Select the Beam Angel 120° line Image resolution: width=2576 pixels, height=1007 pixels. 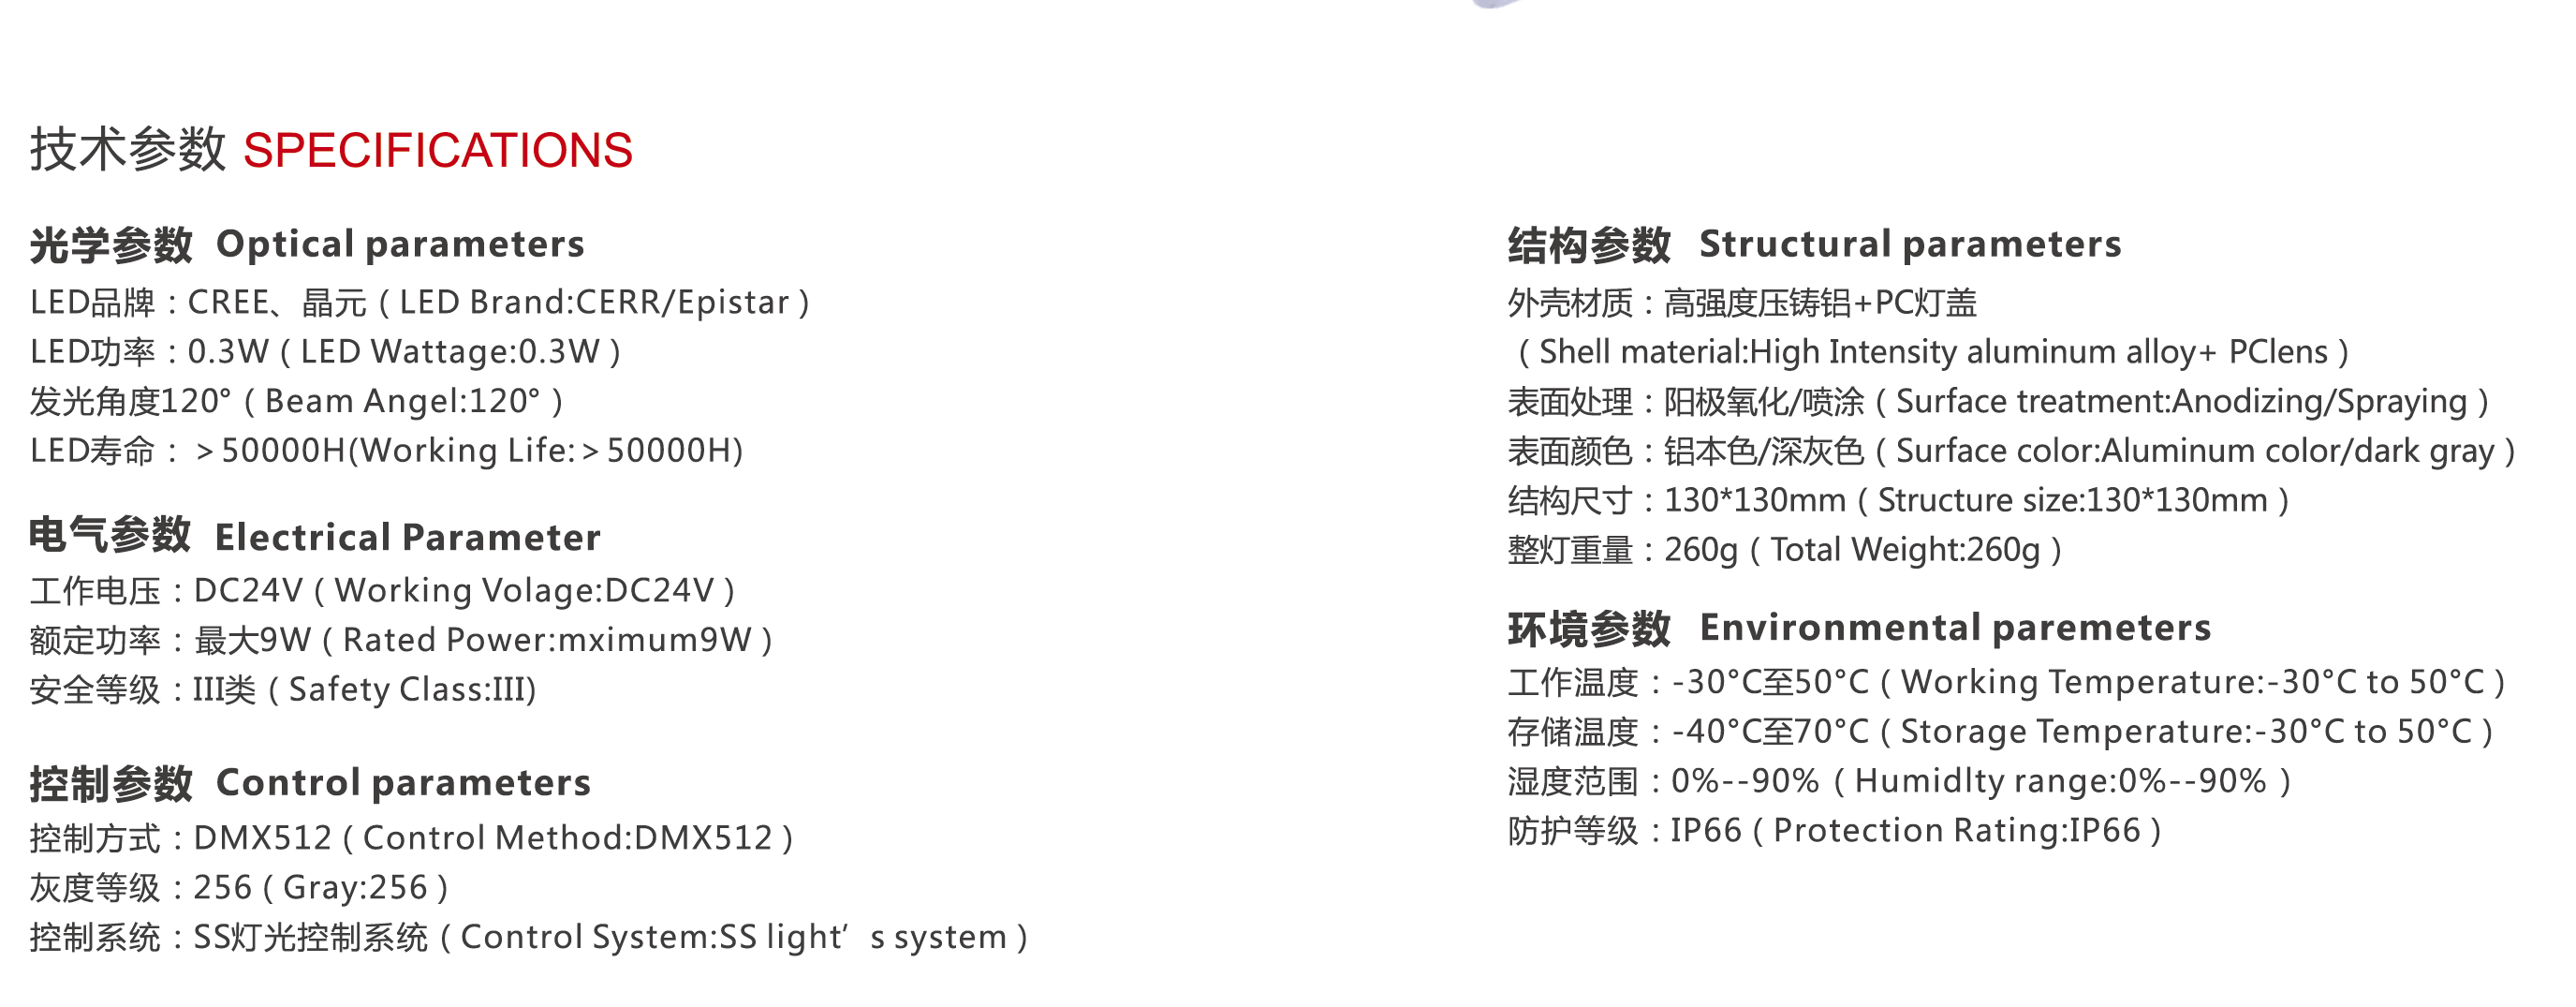pos(297,401)
